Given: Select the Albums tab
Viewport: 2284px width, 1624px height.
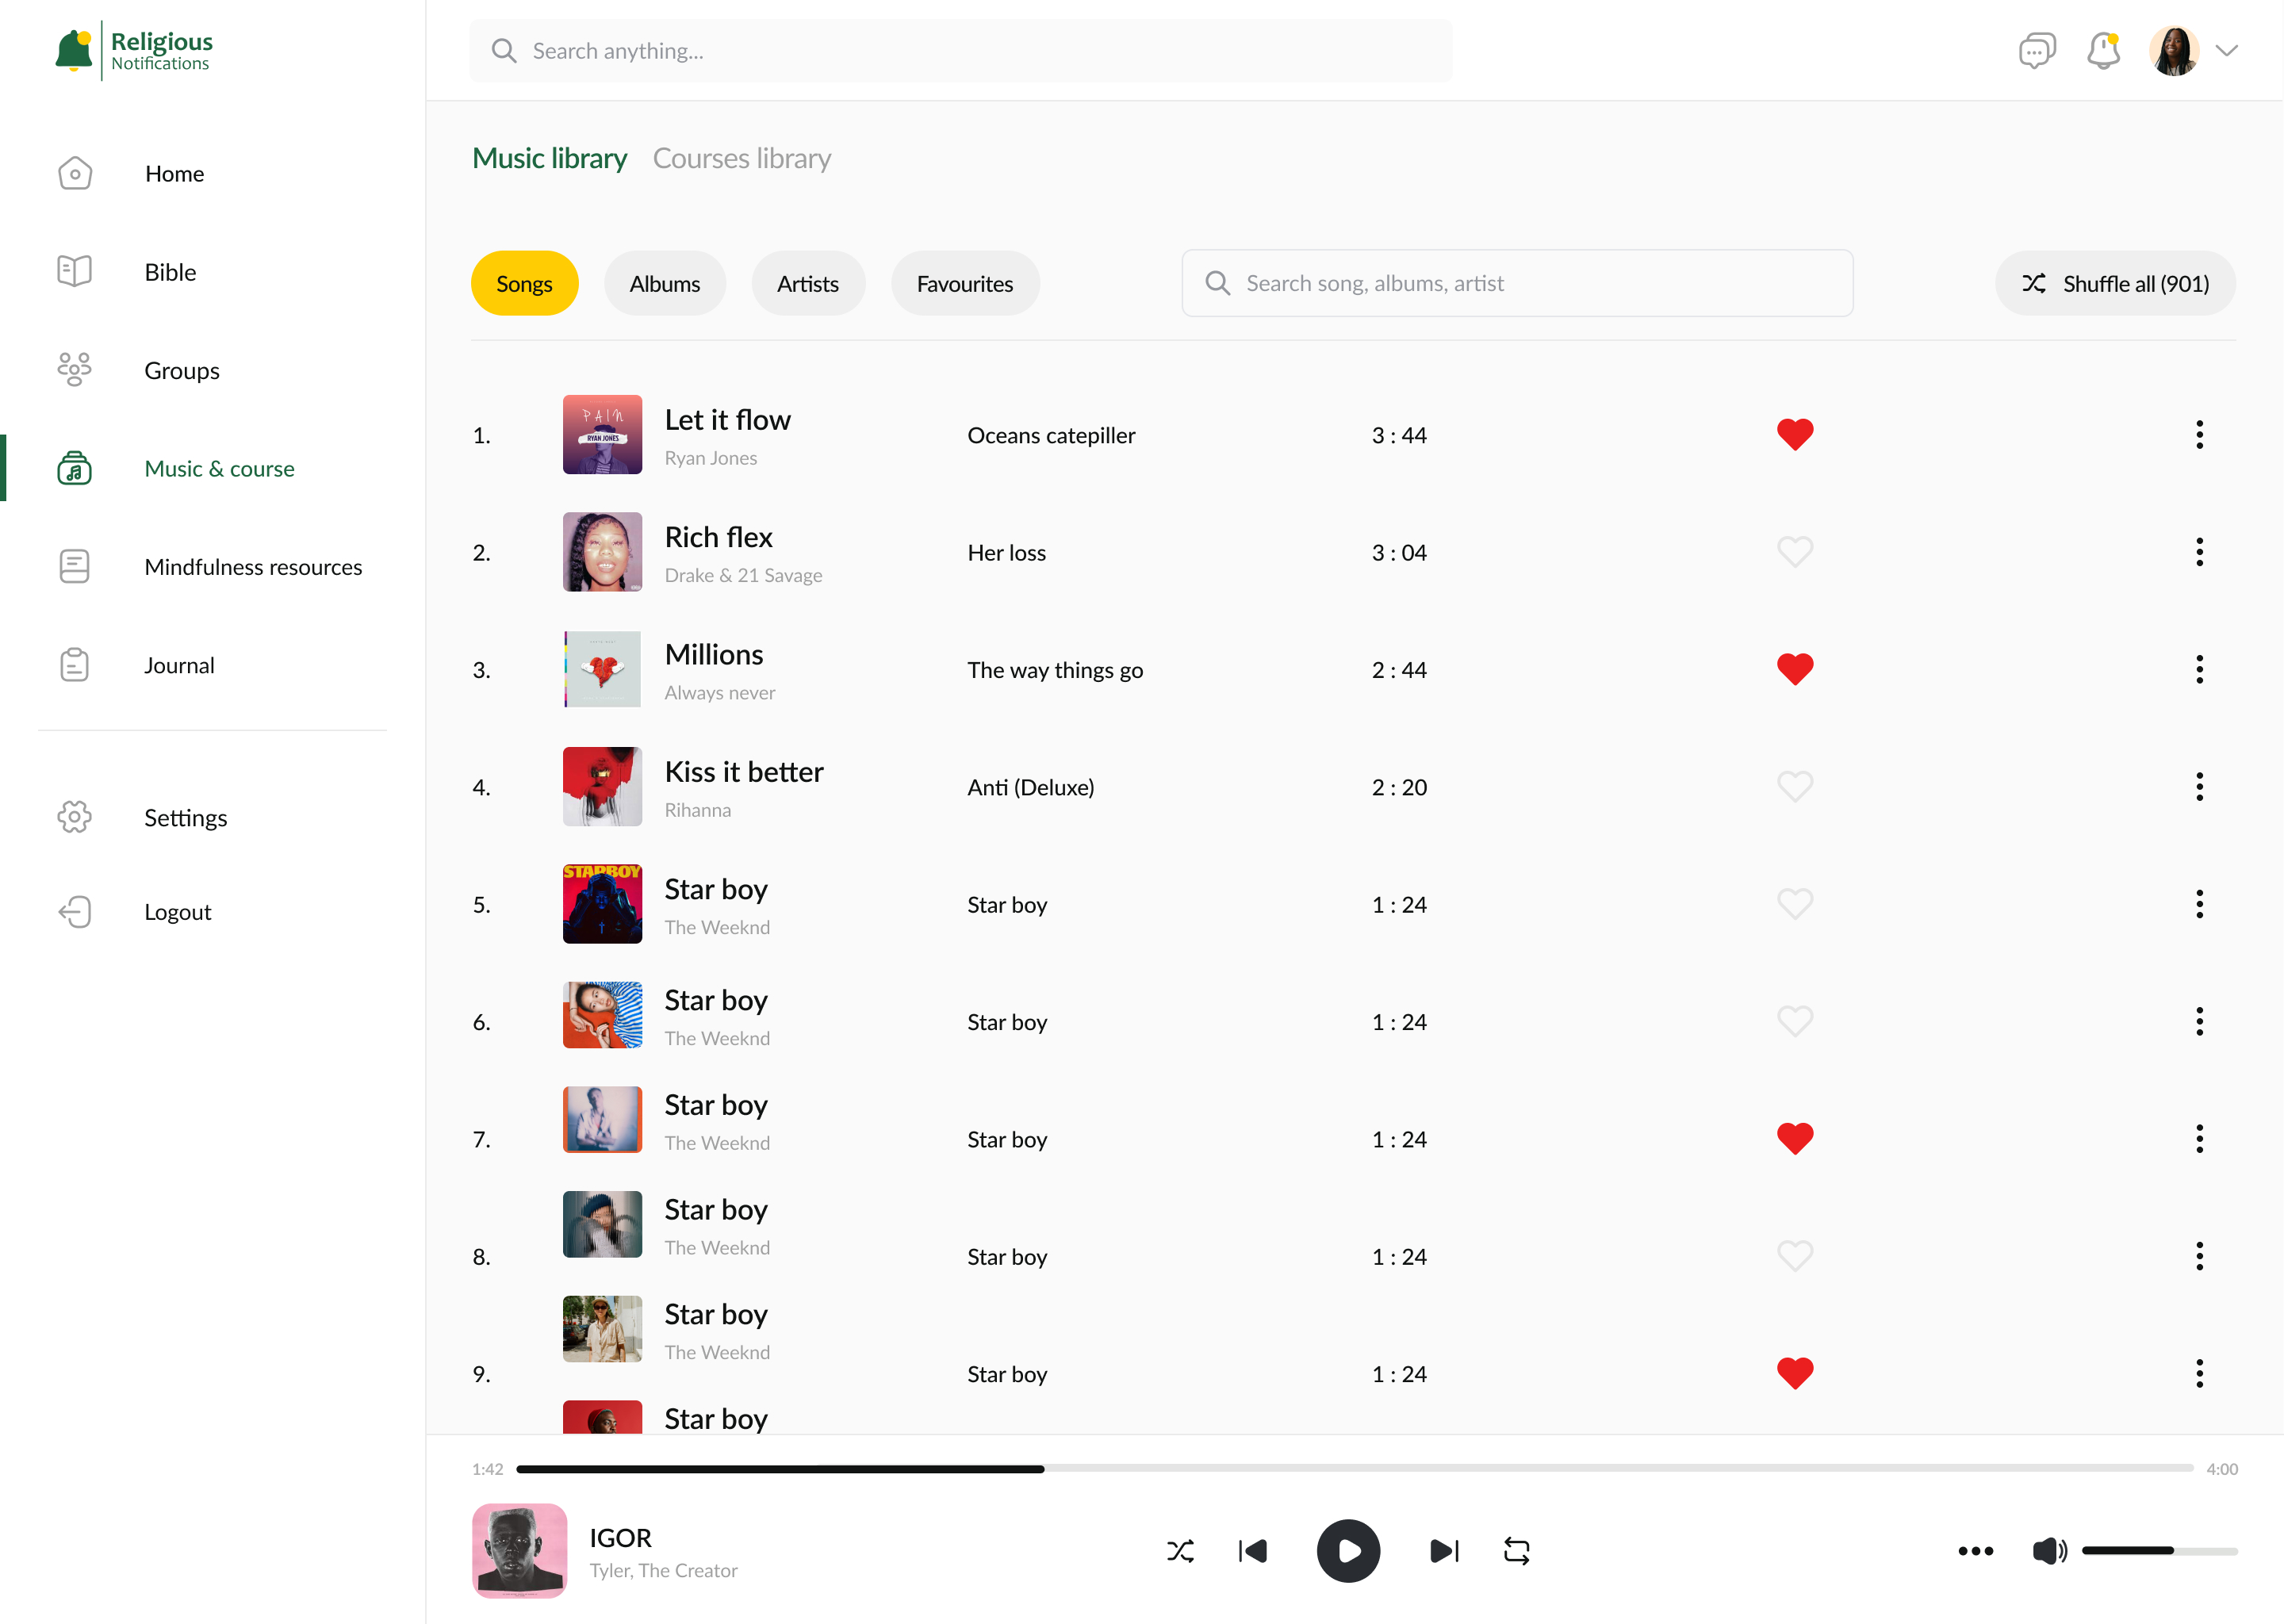Looking at the screenshot, I should pos(664,283).
